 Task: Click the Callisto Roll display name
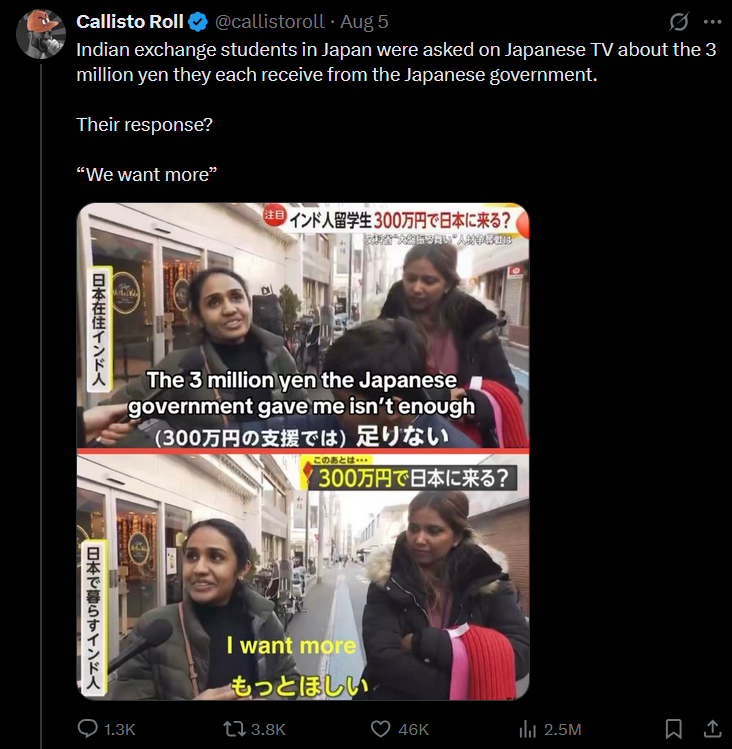tap(129, 22)
